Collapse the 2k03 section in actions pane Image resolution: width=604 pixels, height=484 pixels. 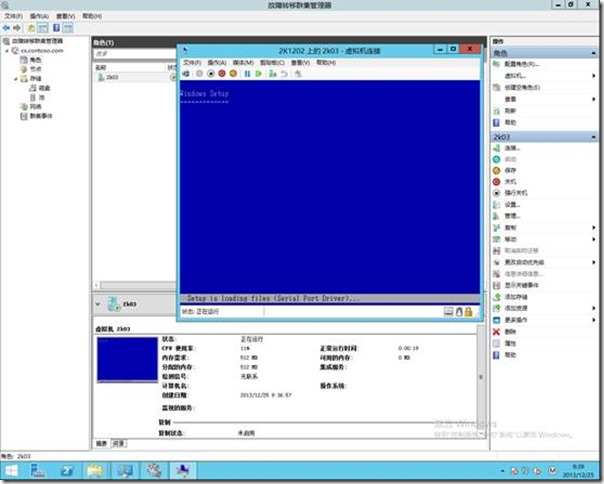593,137
